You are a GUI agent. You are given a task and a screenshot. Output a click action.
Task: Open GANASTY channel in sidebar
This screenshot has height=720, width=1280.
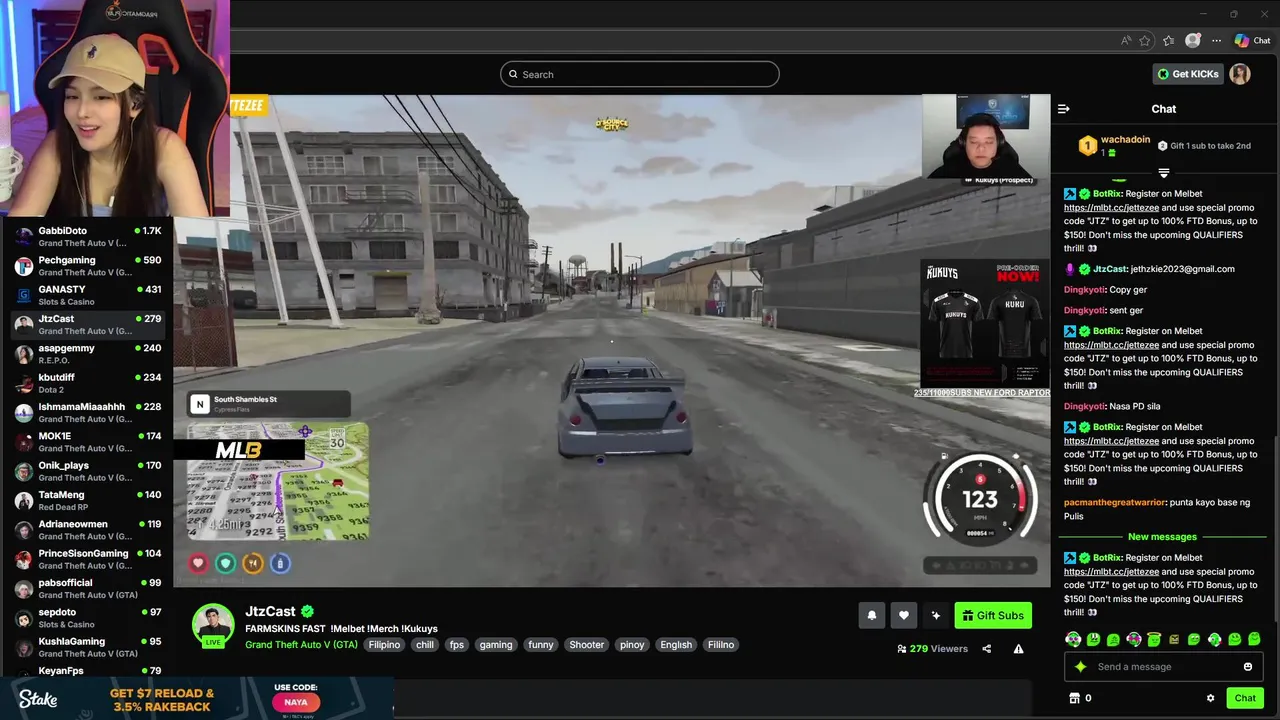tap(87, 295)
